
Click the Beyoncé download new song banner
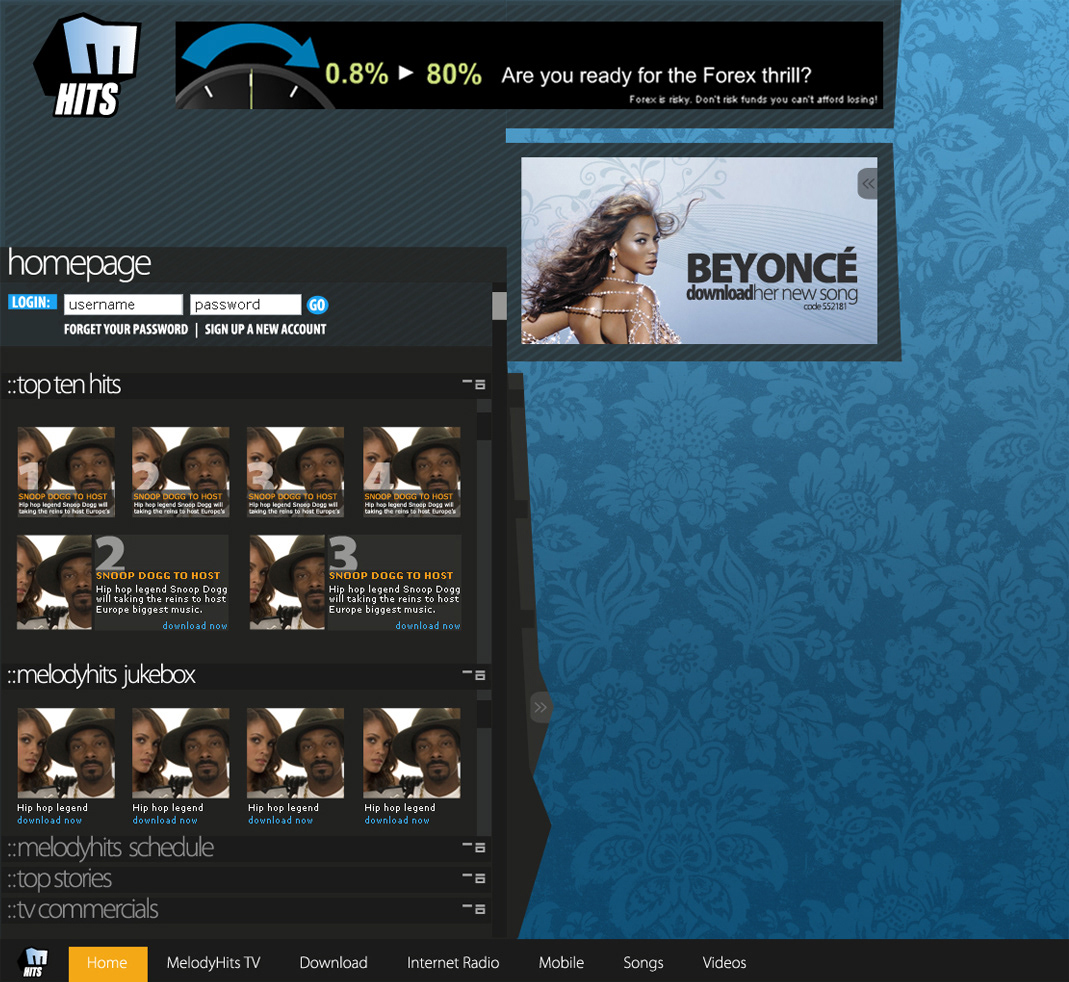click(x=699, y=250)
